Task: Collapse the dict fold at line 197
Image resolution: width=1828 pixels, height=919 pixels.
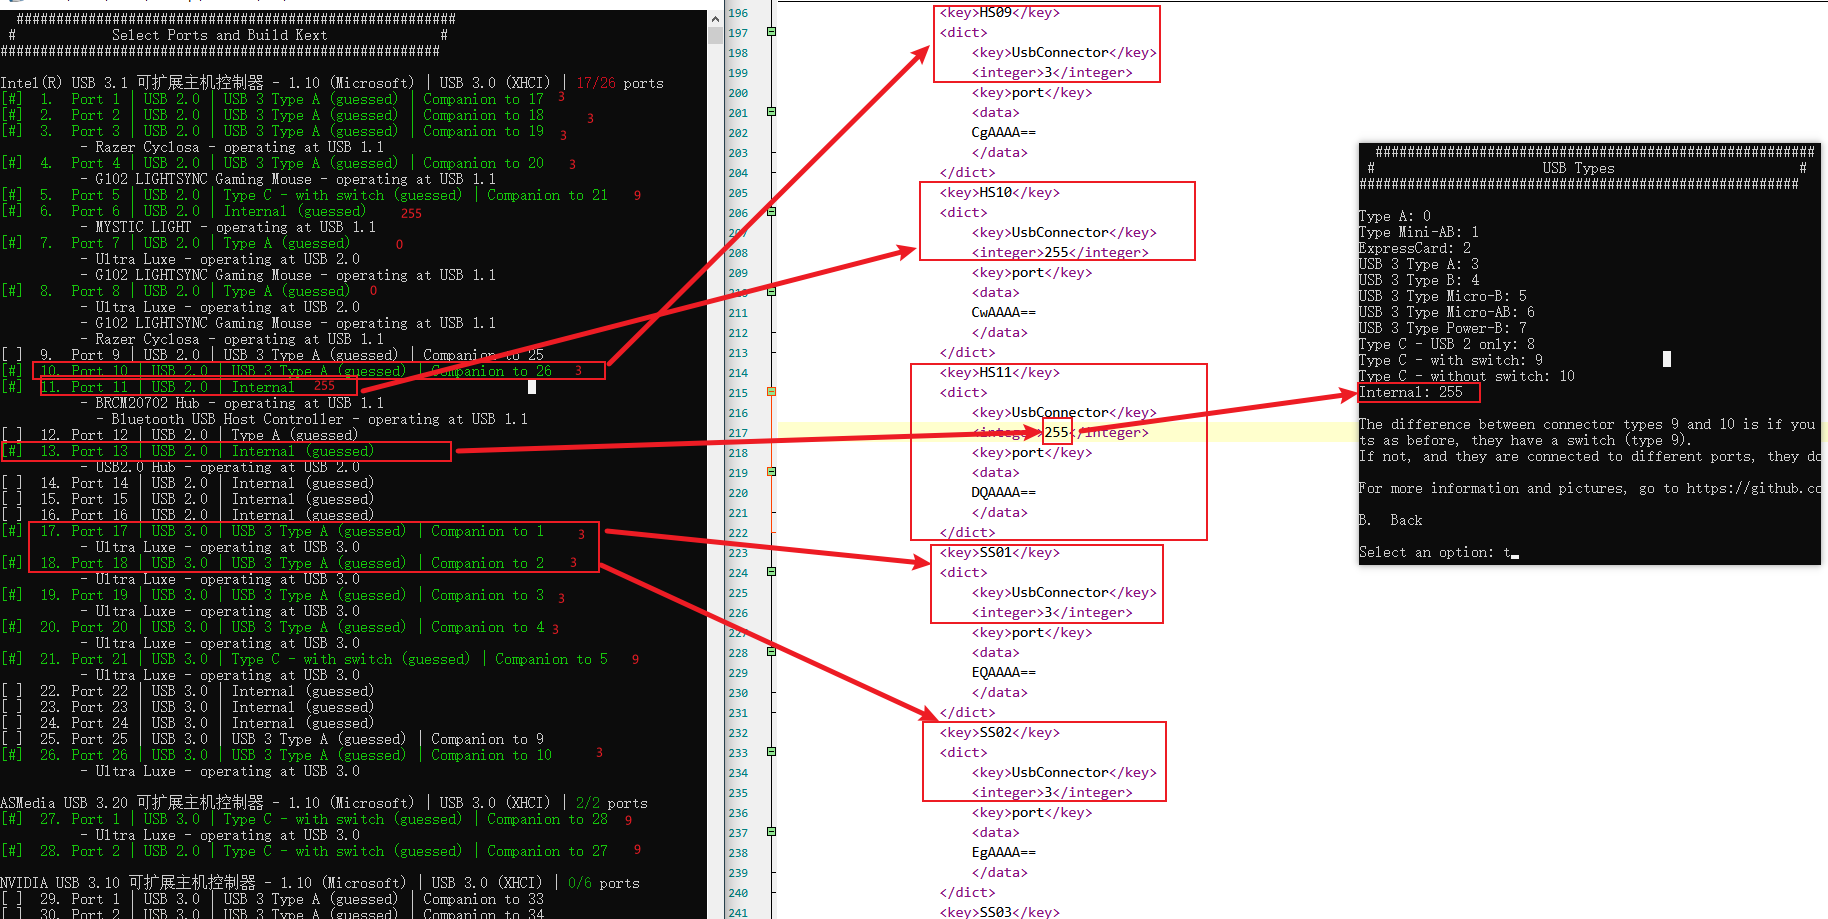Action: tap(771, 32)
